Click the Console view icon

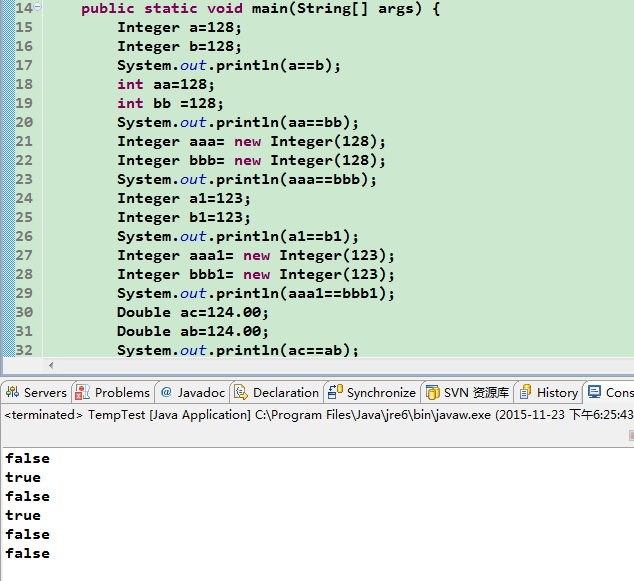[x=595, y=393]
